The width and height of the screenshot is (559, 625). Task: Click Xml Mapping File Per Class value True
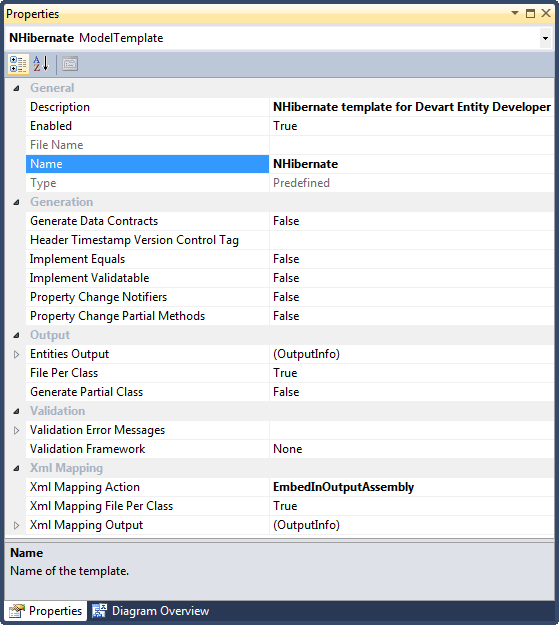coord(285,506)
